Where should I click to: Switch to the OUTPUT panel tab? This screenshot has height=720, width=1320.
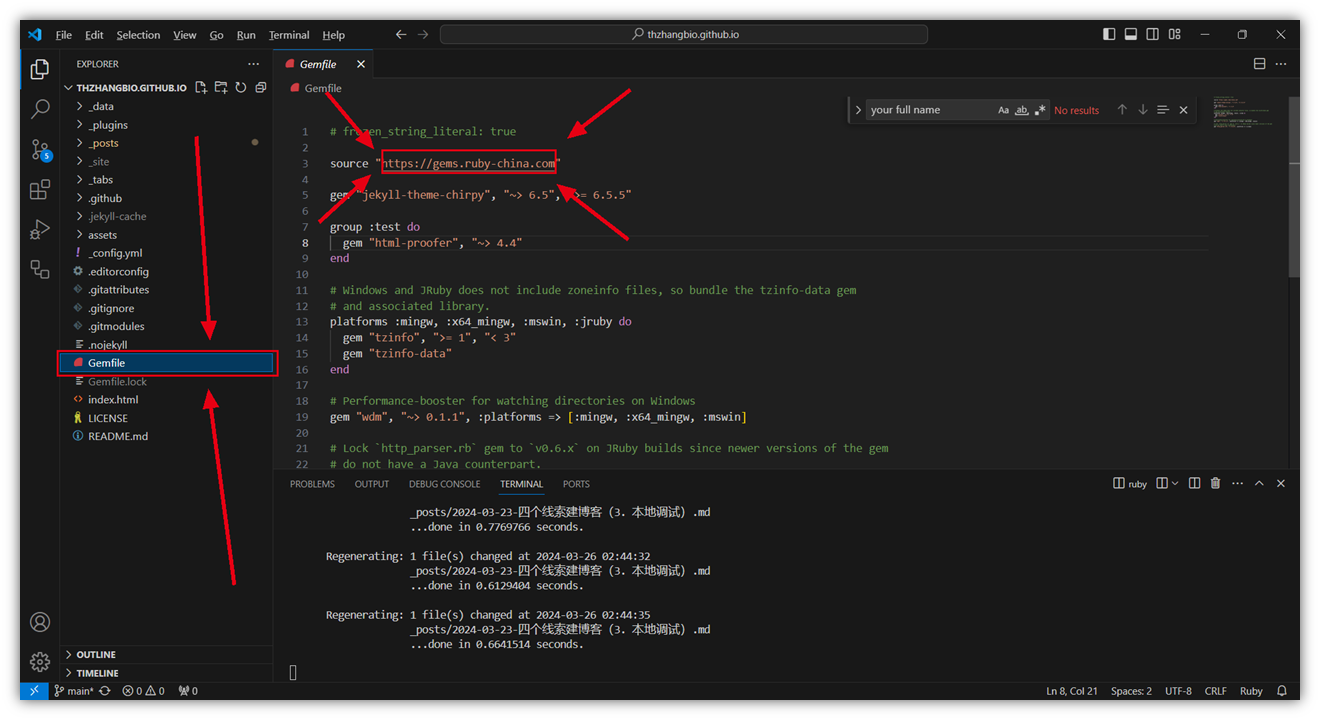[372, 484]
